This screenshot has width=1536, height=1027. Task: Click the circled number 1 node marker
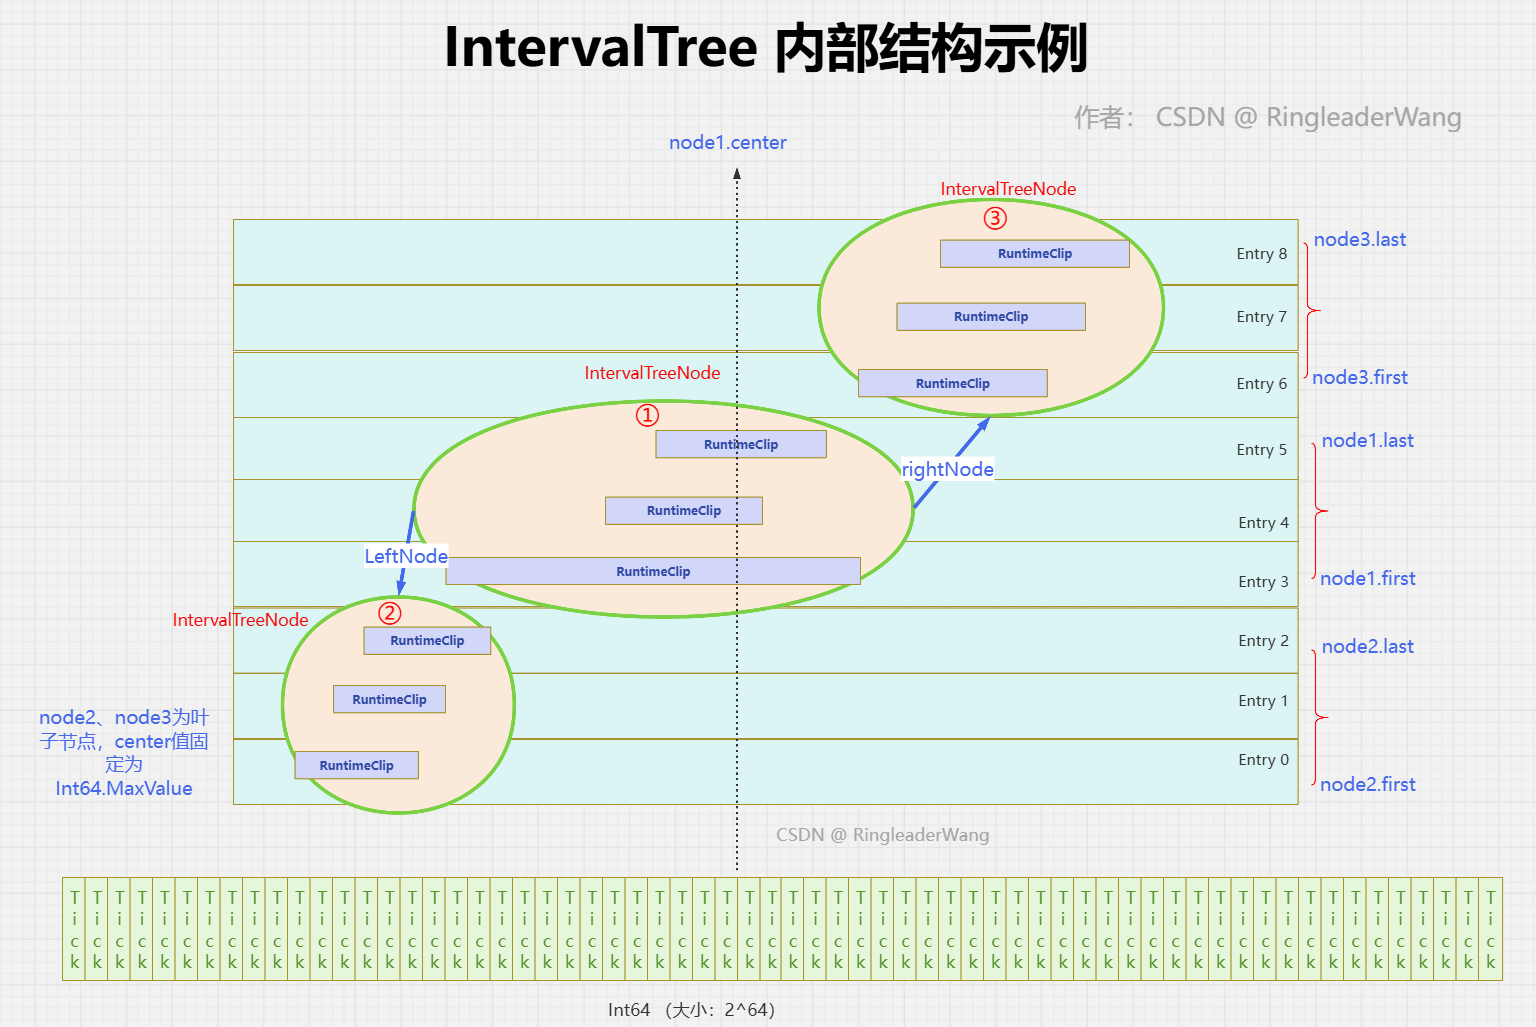click(647, 415)
